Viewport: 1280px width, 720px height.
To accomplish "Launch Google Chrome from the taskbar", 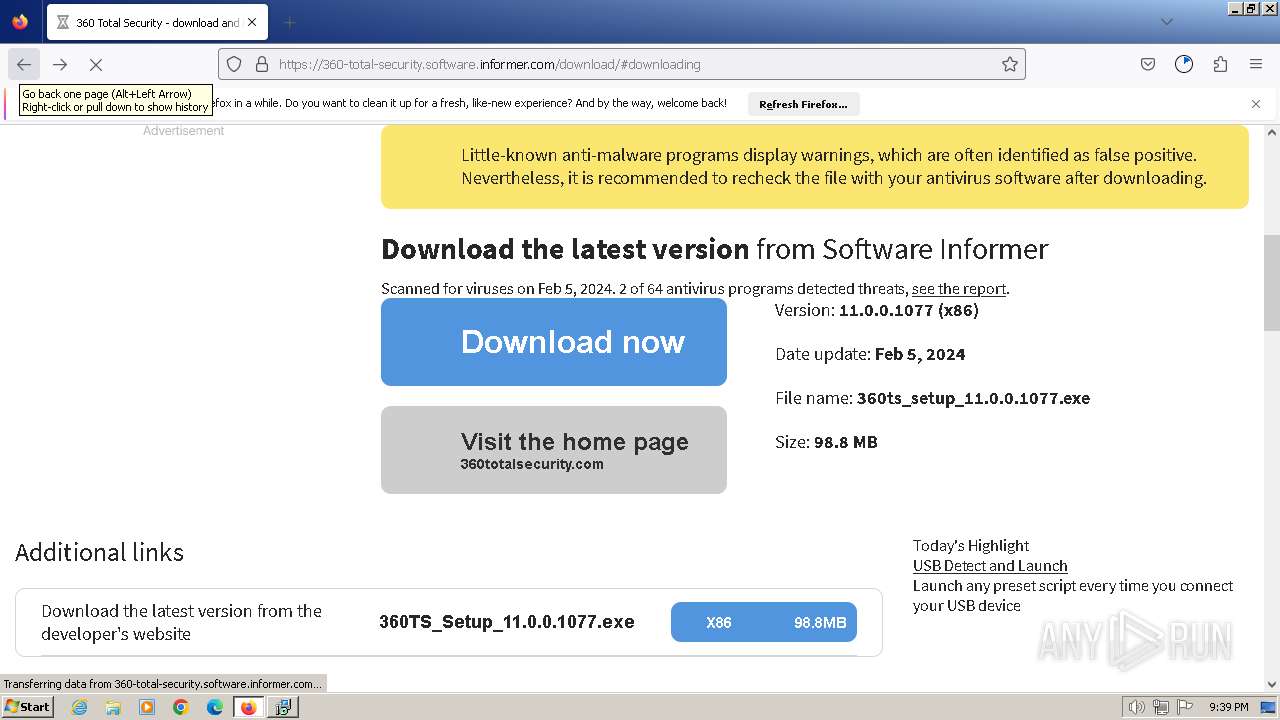I will 181,707.
